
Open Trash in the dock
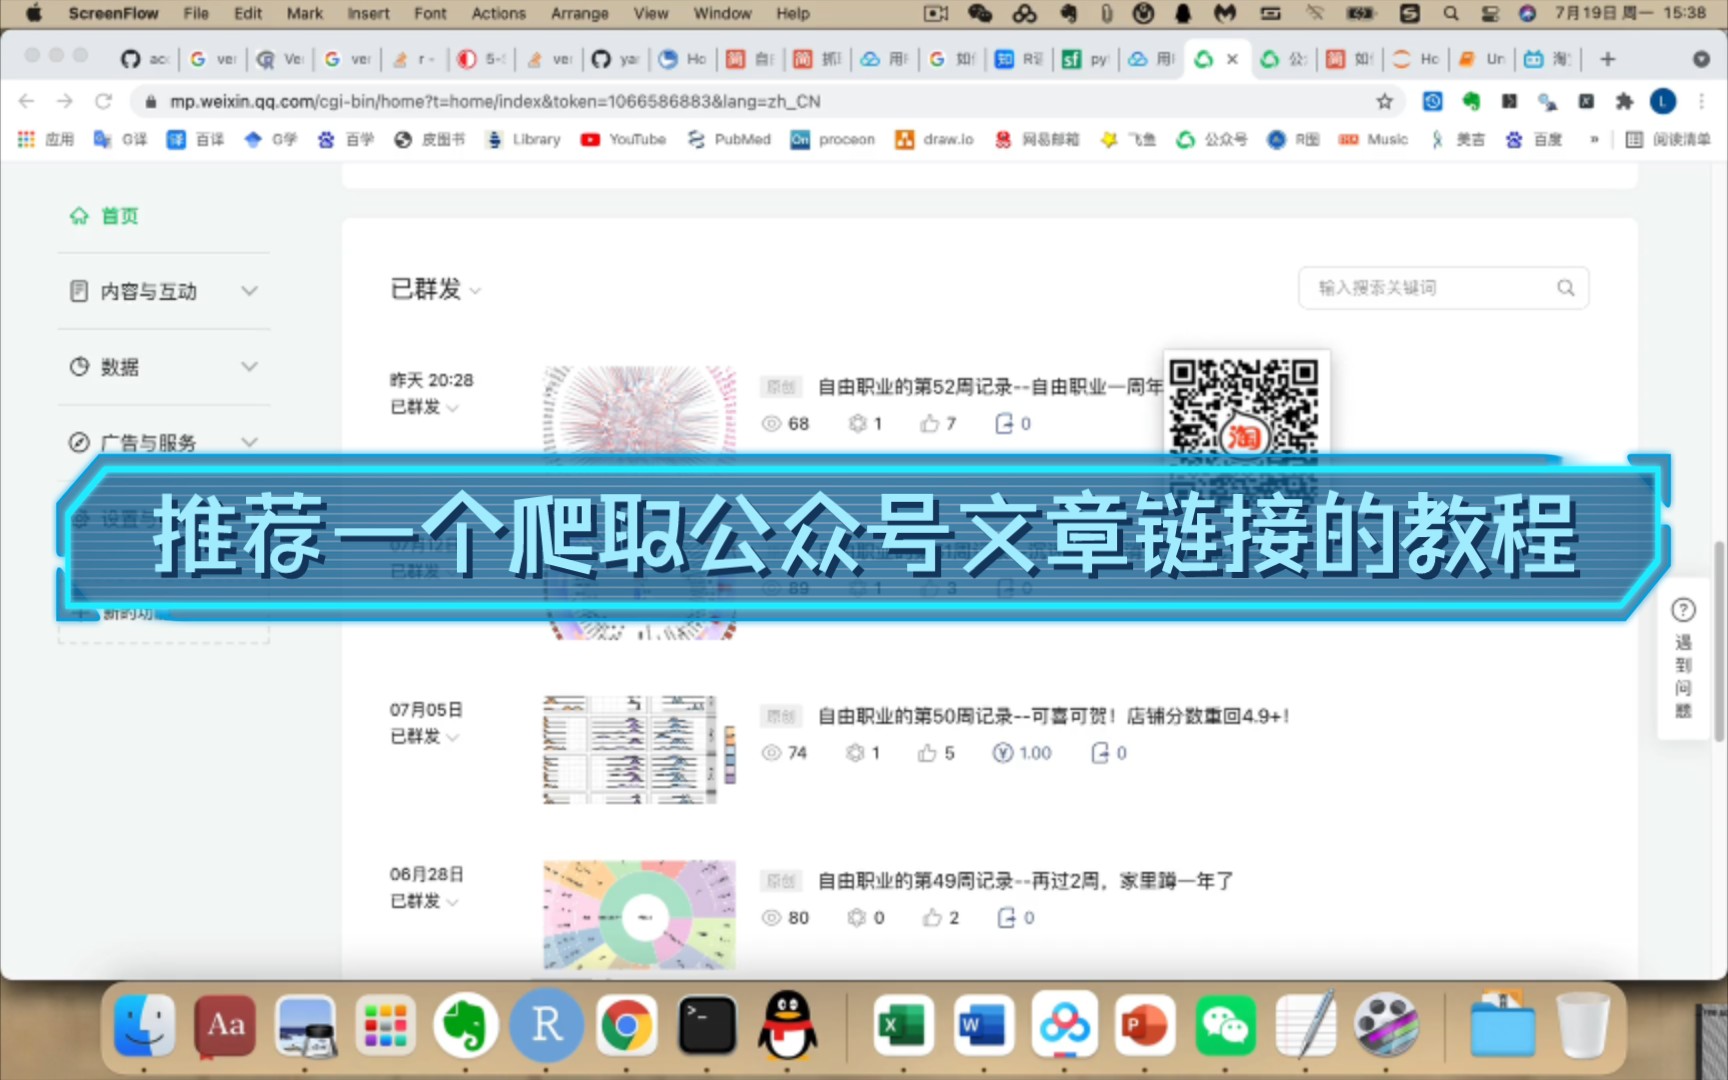tap(1583, 1025)
